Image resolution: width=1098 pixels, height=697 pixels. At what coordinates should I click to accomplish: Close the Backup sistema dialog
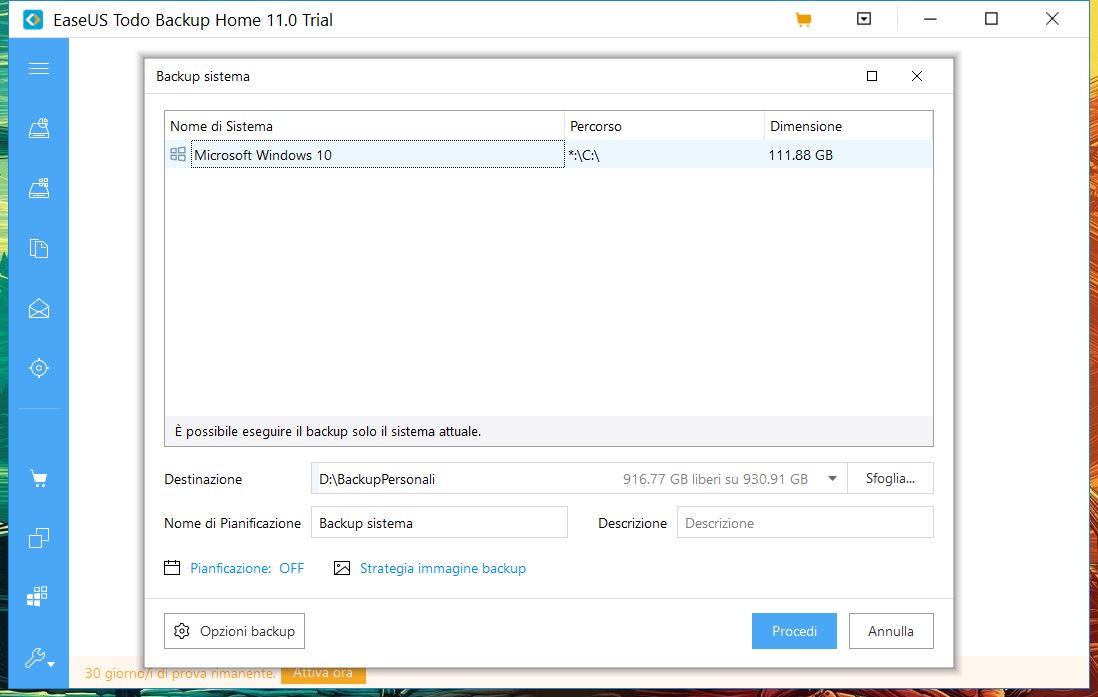[917, 76]
